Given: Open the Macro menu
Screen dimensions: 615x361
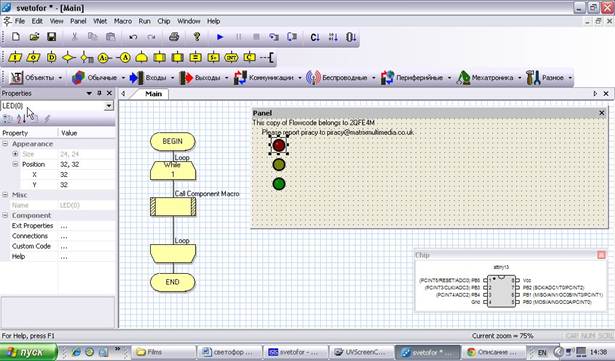Looking at the screenshot, I should (x=123, y=21).
